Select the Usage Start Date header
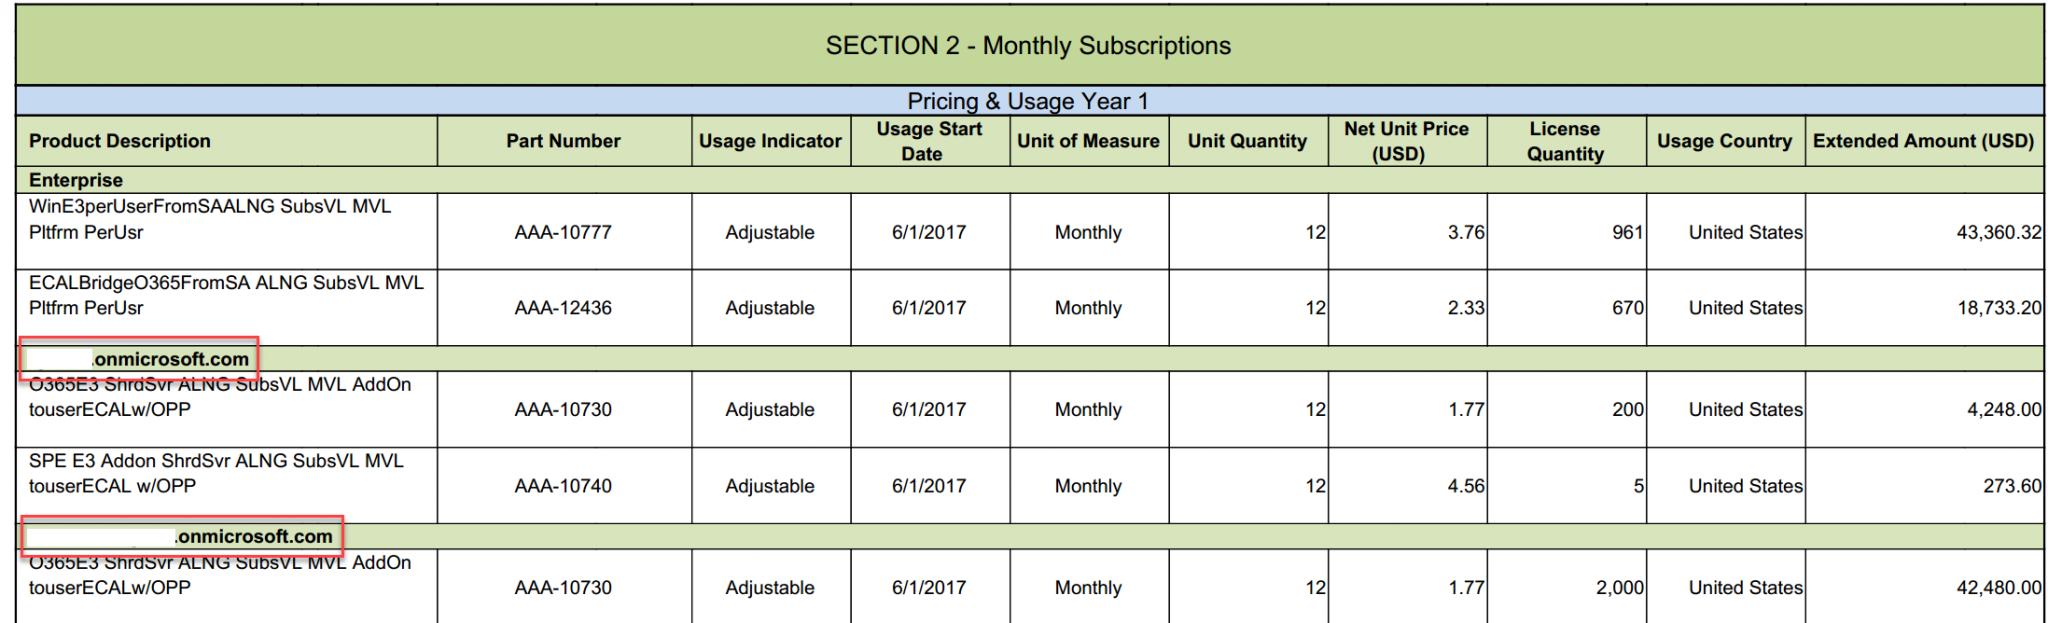 (929, 141)
